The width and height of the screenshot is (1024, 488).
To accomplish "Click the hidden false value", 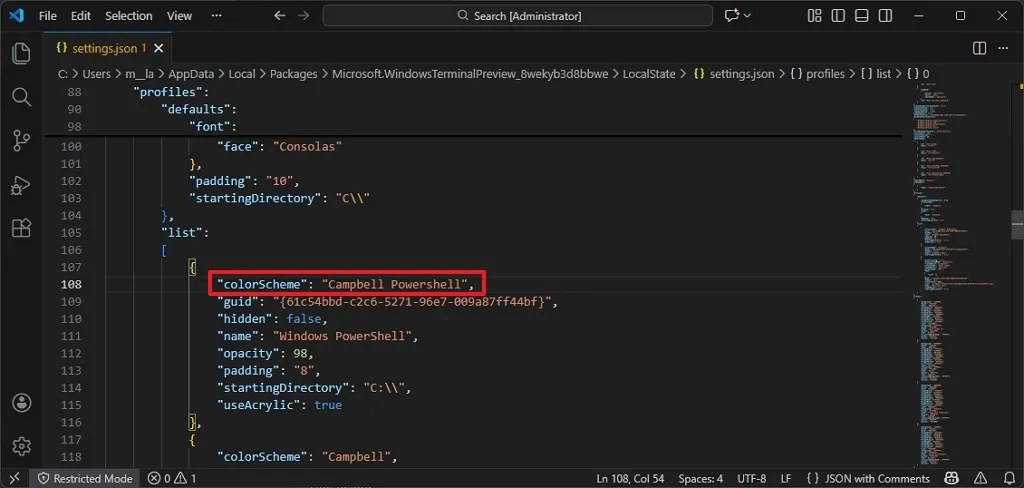I will [303, 319].
